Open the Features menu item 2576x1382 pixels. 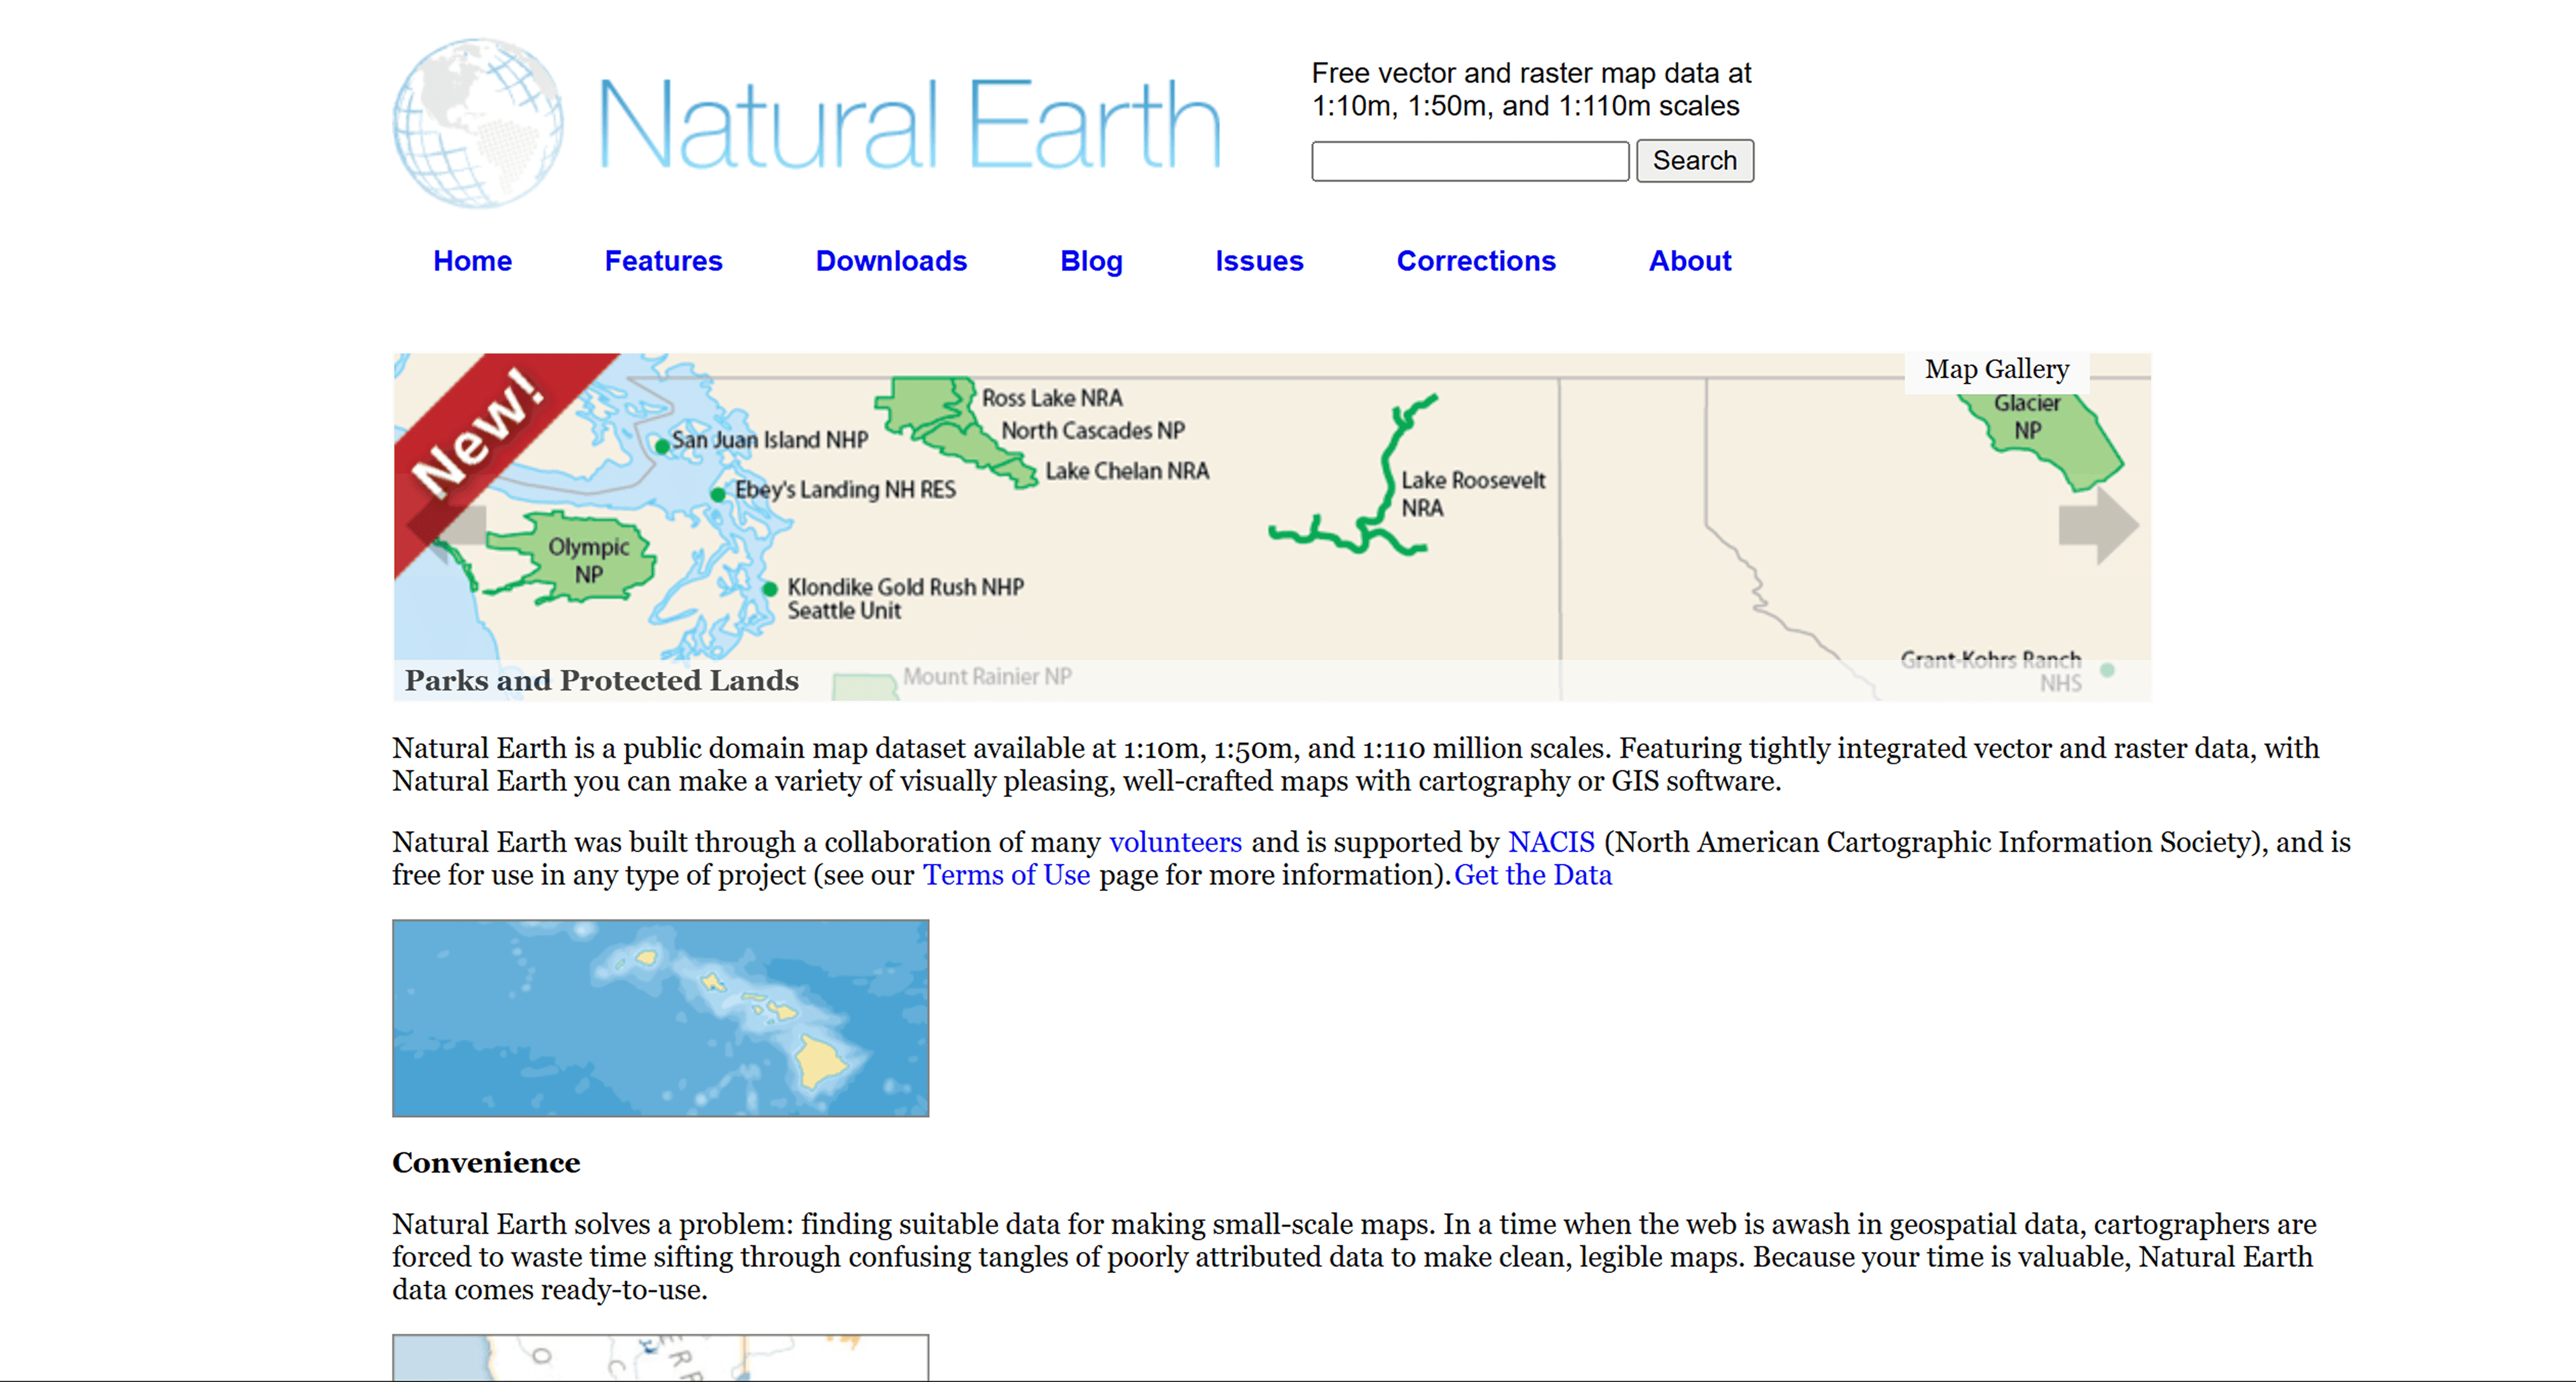pyautogui.click(x=663, y=261)
